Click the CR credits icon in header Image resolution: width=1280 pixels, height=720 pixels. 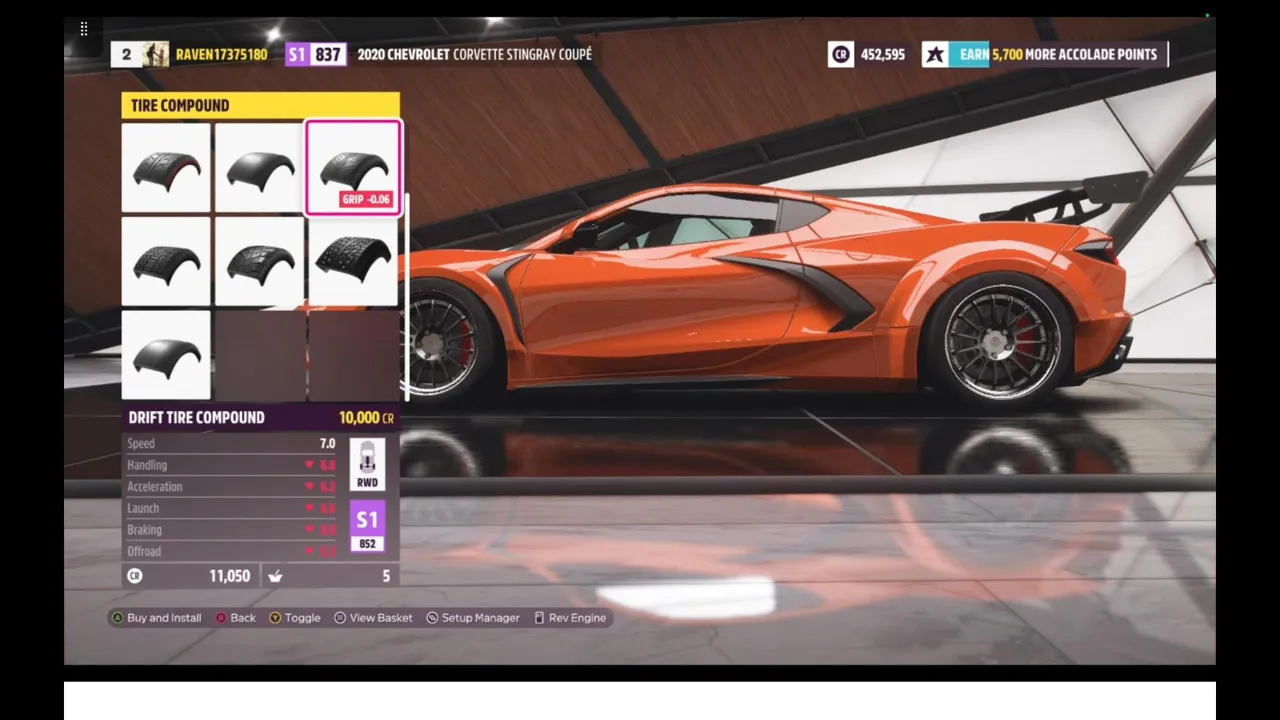point(841,54)
